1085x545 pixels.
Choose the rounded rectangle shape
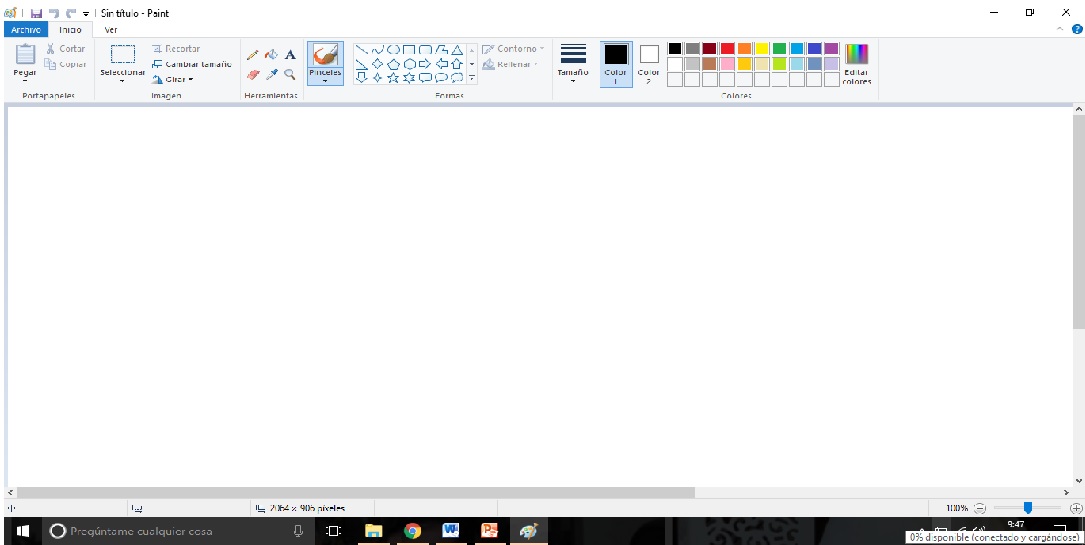point(425,50)
